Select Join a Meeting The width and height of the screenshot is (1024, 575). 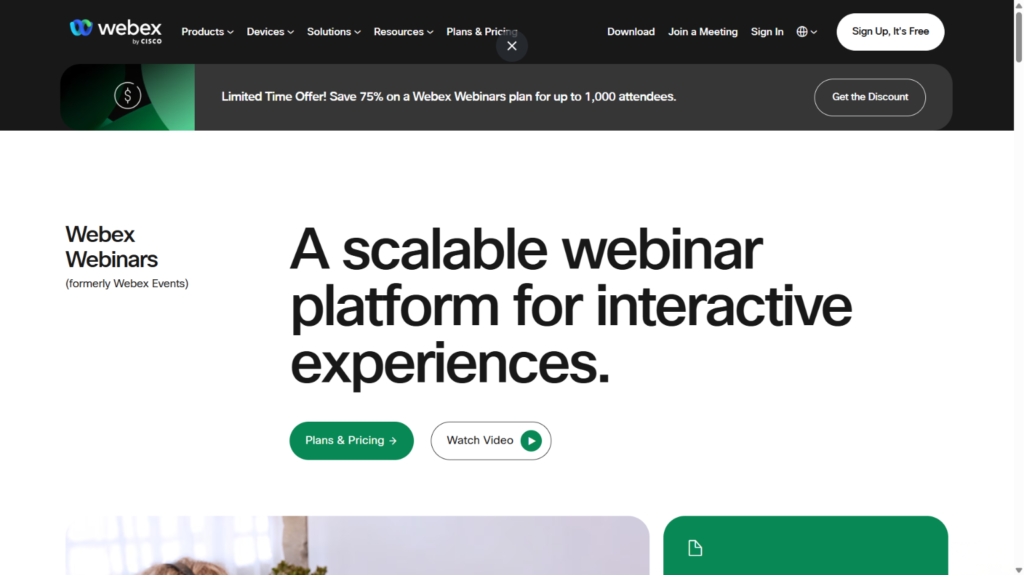pos(703,31)
